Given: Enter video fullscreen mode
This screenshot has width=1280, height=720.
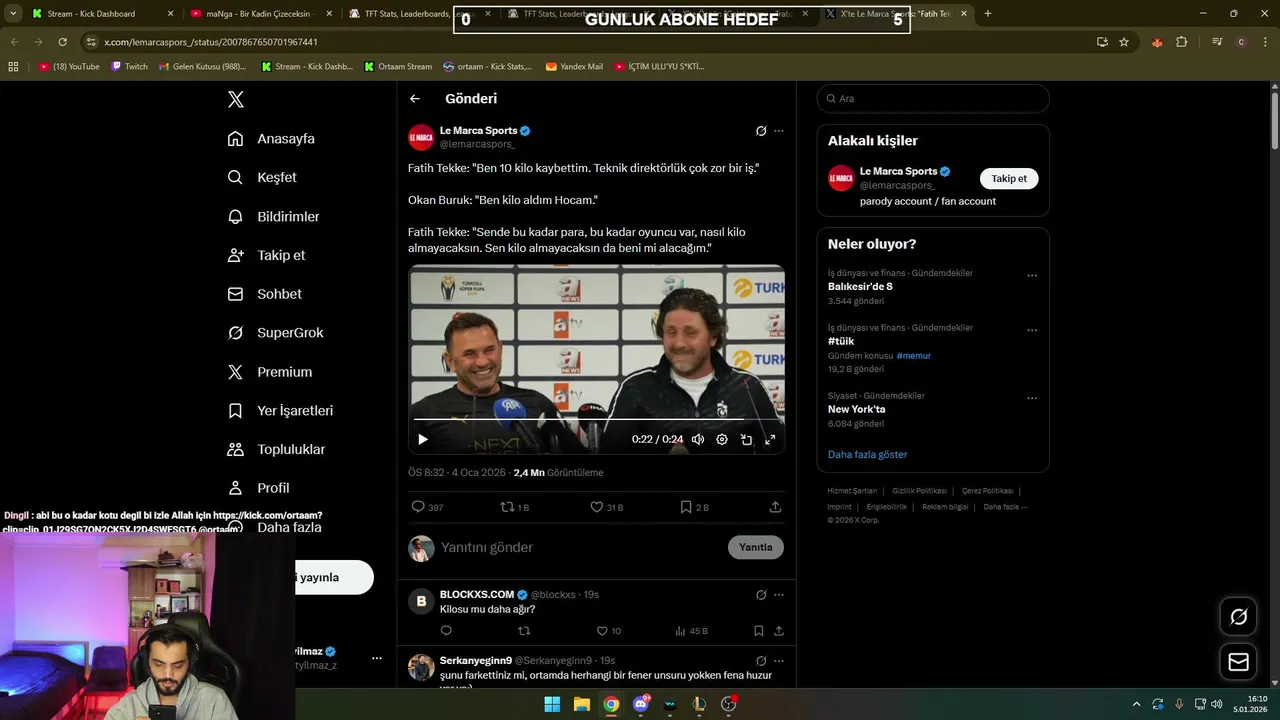Looking at the screenshot, I should pyautogui.click(x=770, y=439).
